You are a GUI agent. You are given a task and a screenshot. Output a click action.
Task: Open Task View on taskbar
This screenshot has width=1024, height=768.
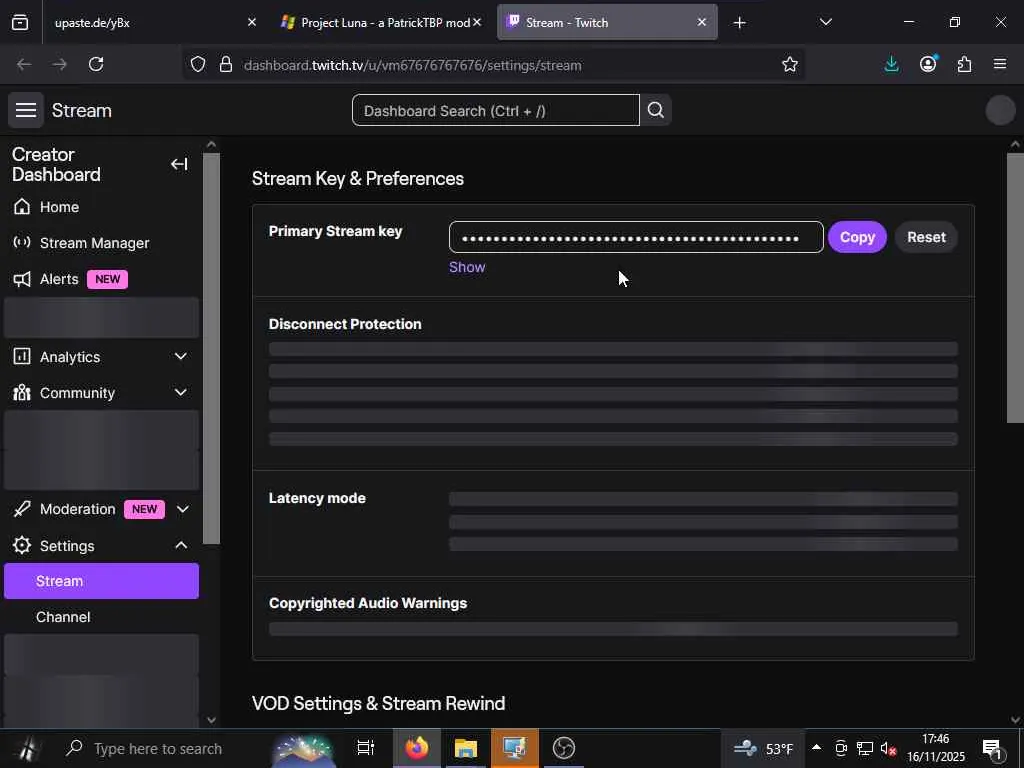coord(365,748)
